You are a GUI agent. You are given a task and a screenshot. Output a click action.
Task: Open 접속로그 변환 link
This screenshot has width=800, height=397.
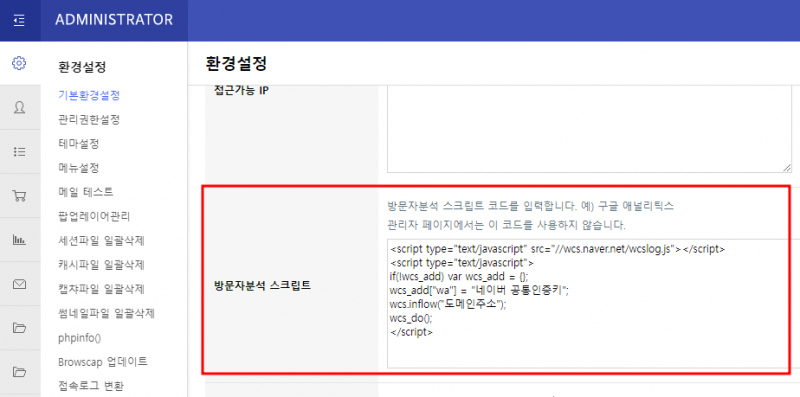(x=91, y=386)
